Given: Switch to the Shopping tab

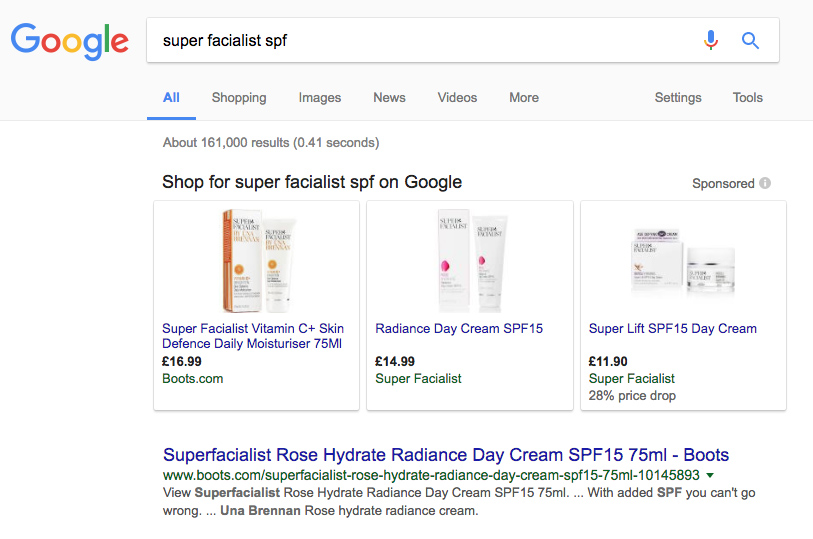Looking at the screenshot, I should coord(239,98).
